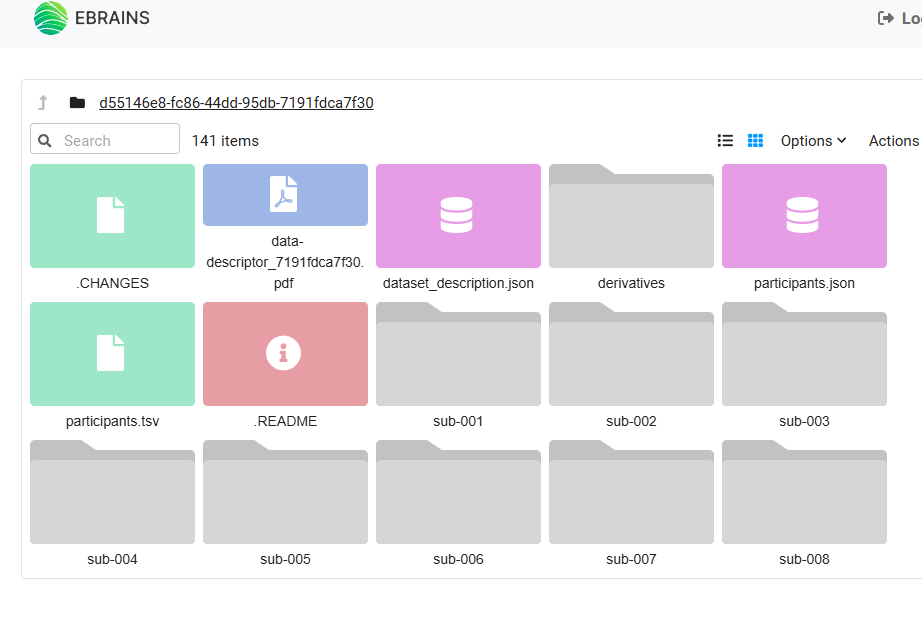This screenshot has height=632, width=922.
Task: Click the sub-003 name label
Action: pyautogui.click(x=804, y=422)
